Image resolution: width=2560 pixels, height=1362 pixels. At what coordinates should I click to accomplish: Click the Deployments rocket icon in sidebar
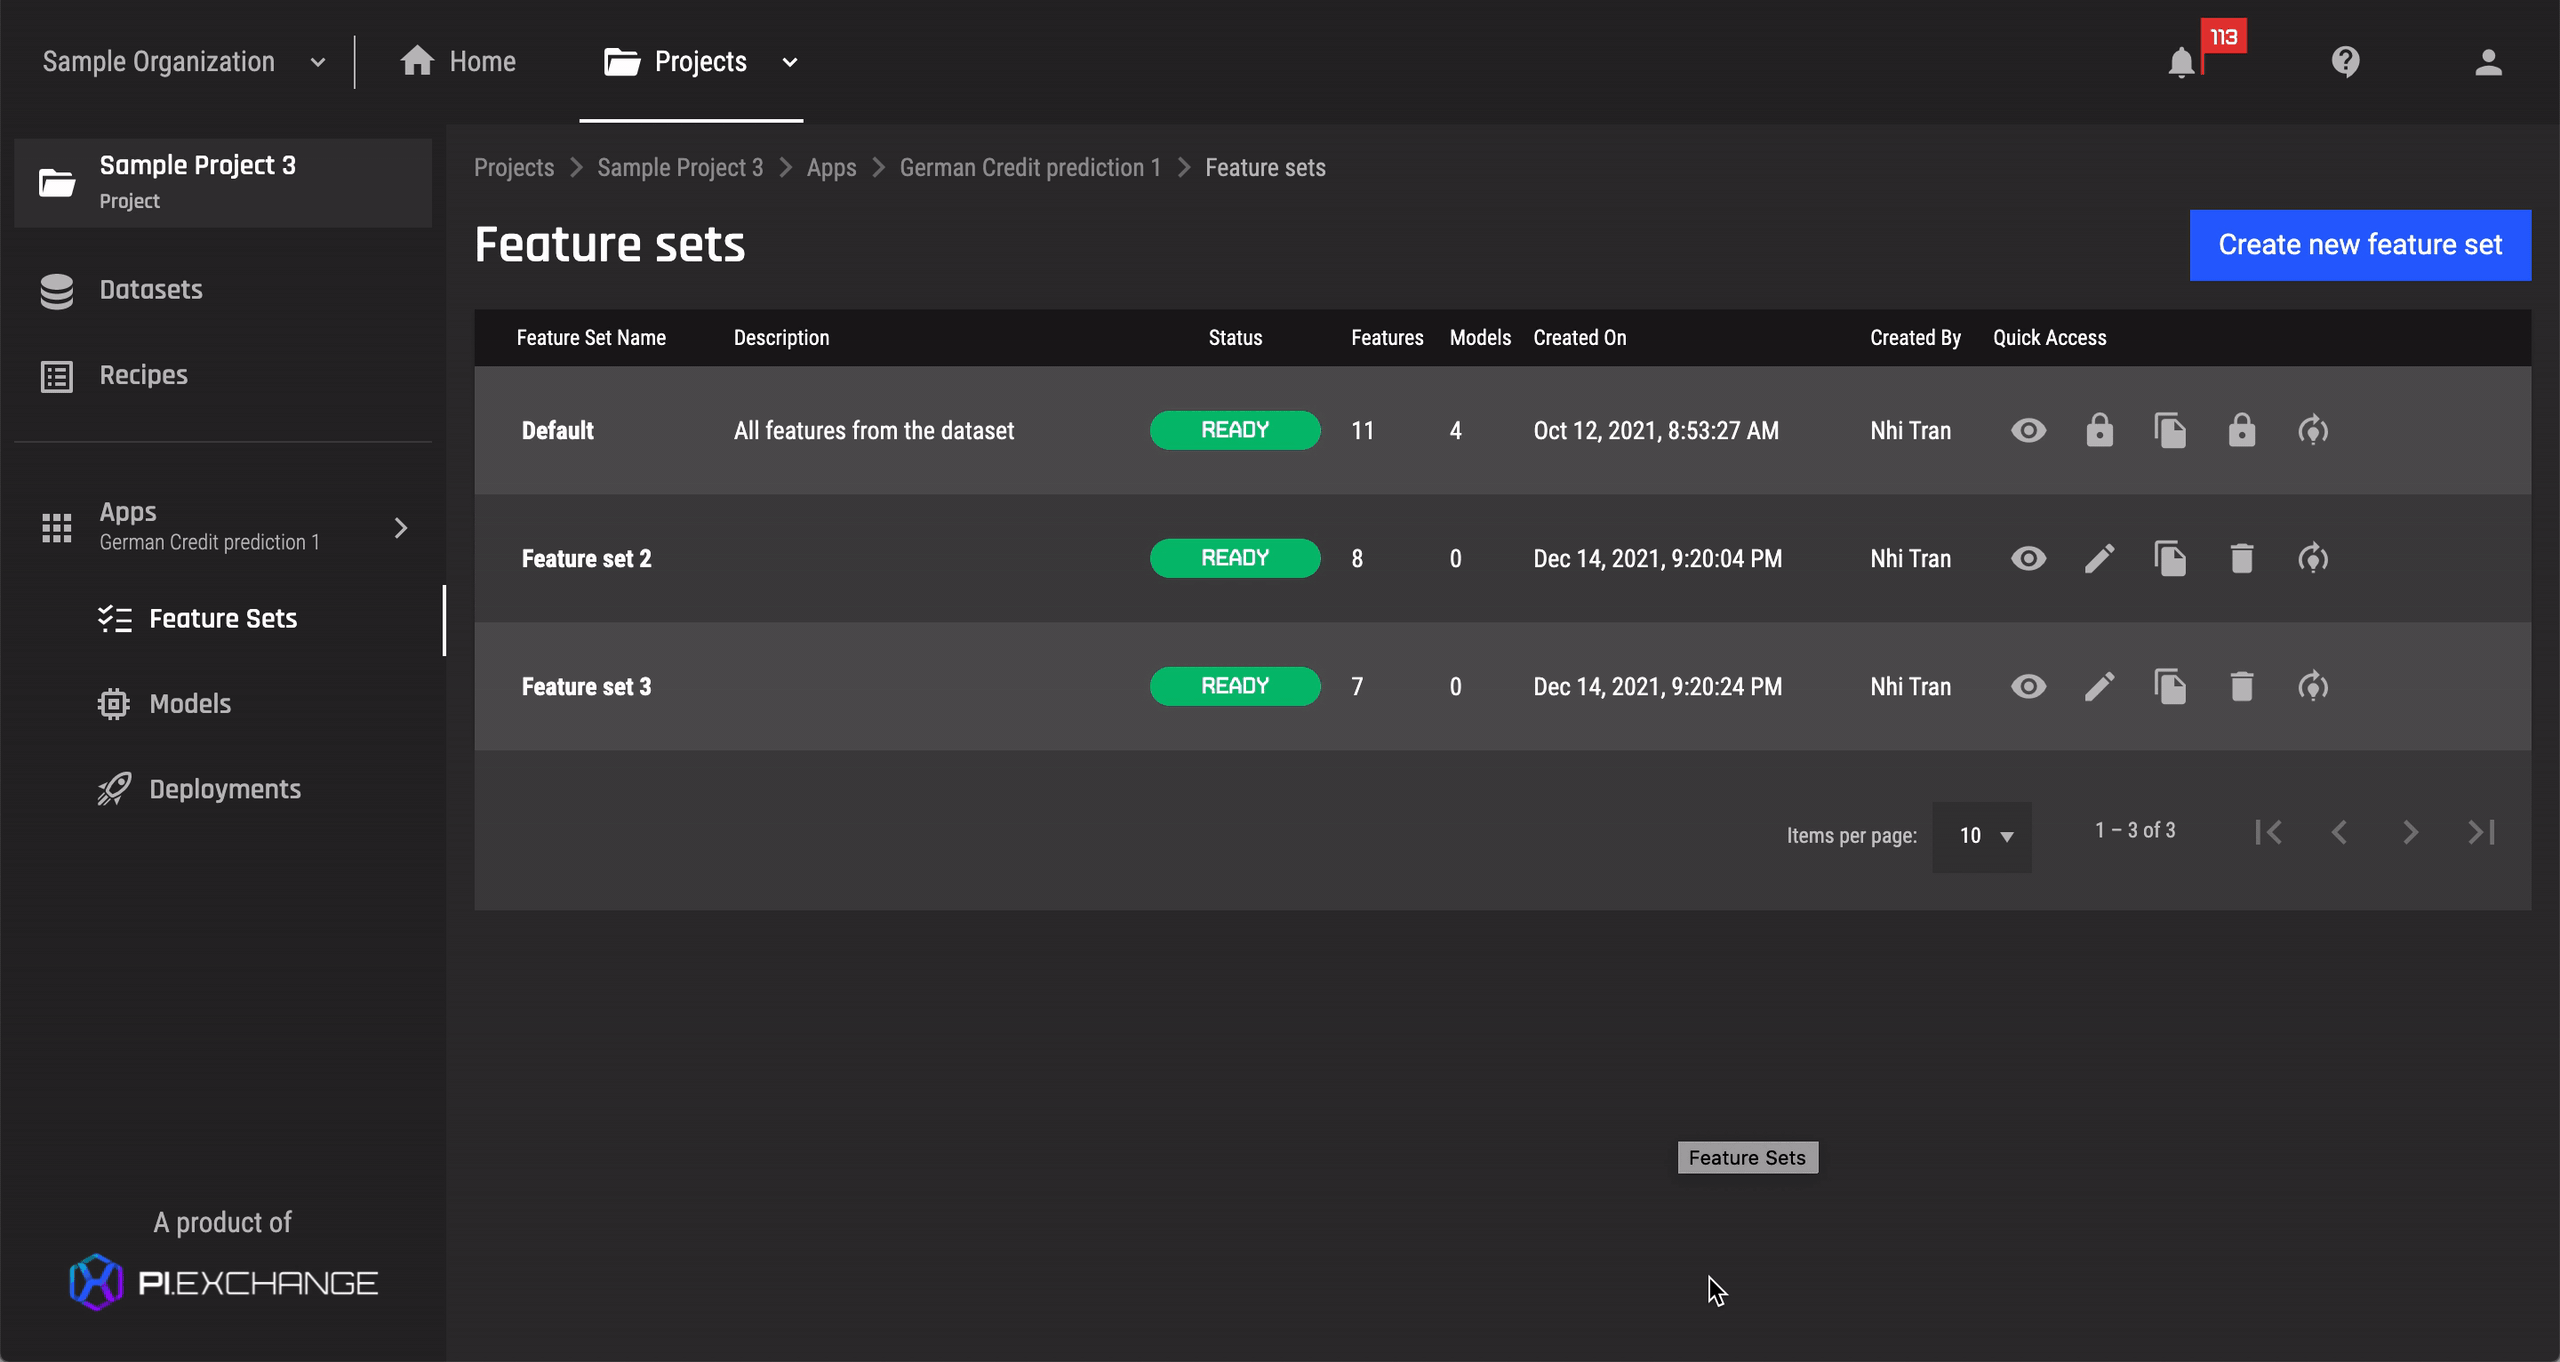click(x=114, y=789)
